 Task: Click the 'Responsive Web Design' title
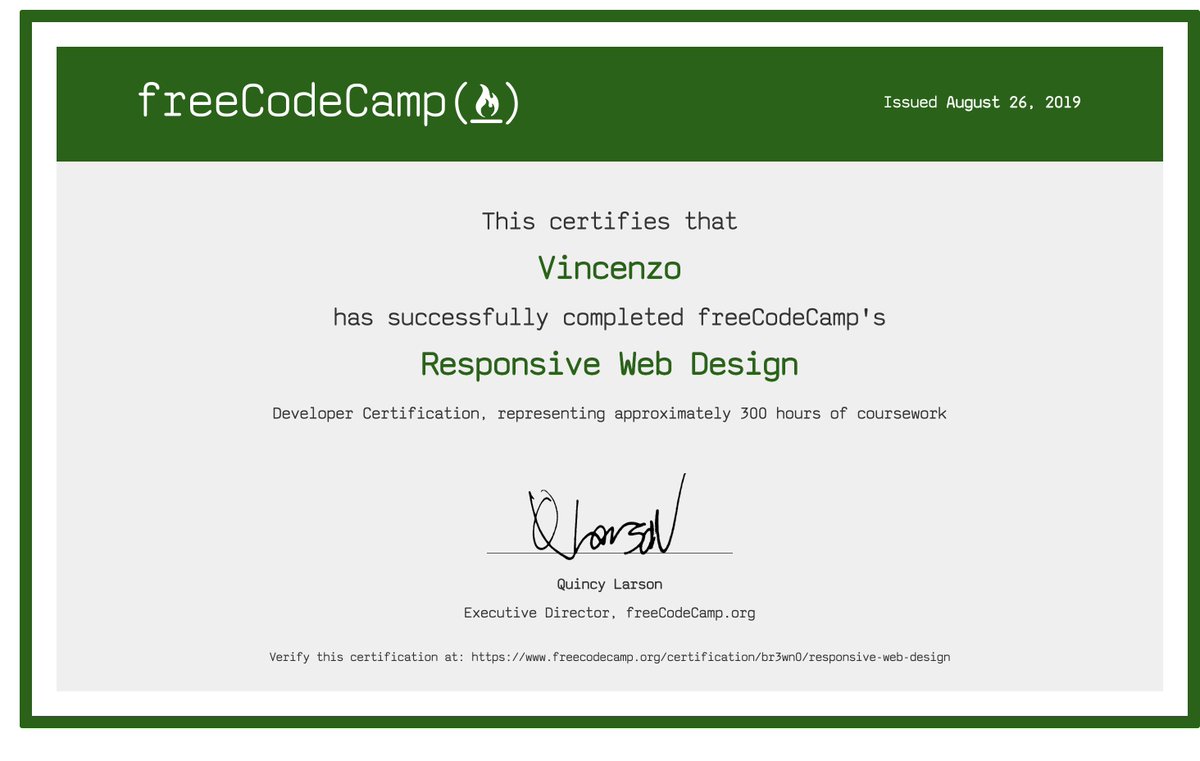(x=609, y=364)
